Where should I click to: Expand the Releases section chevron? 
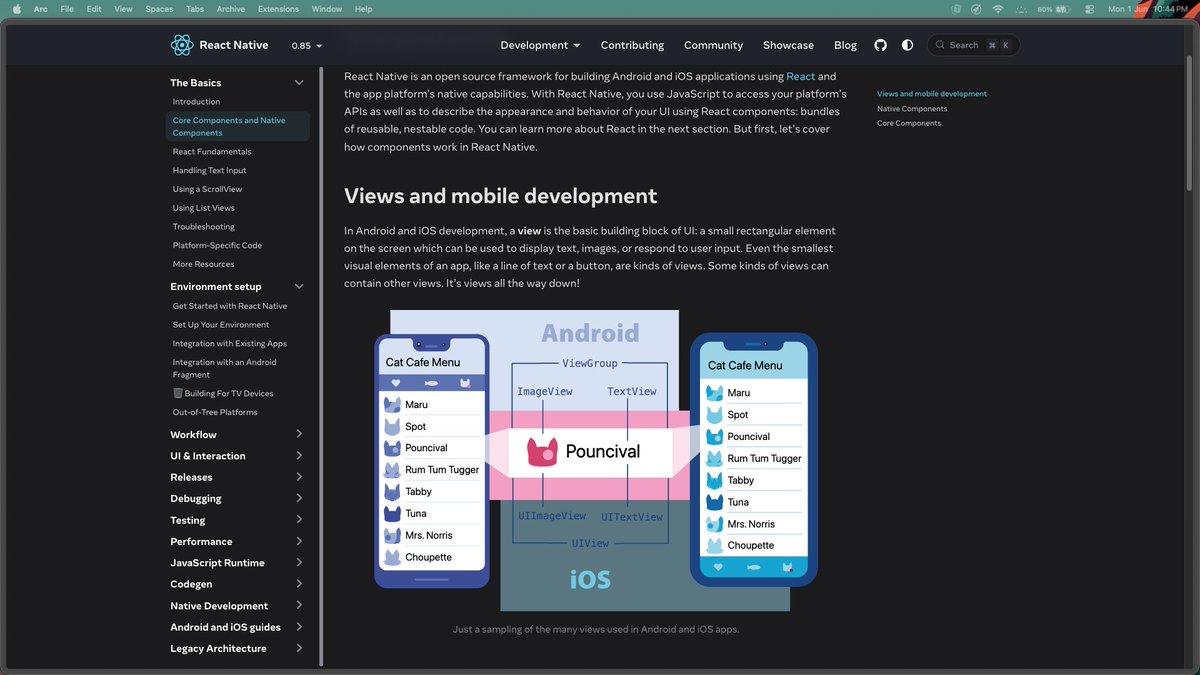(299, 477)
